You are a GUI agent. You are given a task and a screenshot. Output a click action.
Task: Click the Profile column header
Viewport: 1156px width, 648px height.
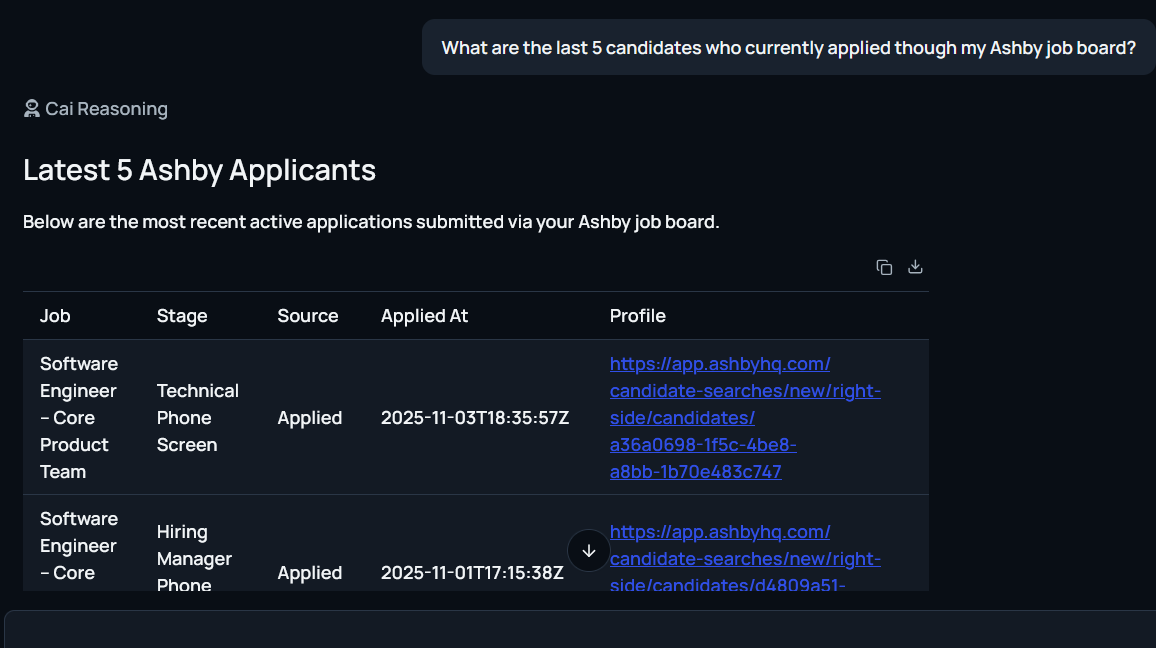point(638,316)
